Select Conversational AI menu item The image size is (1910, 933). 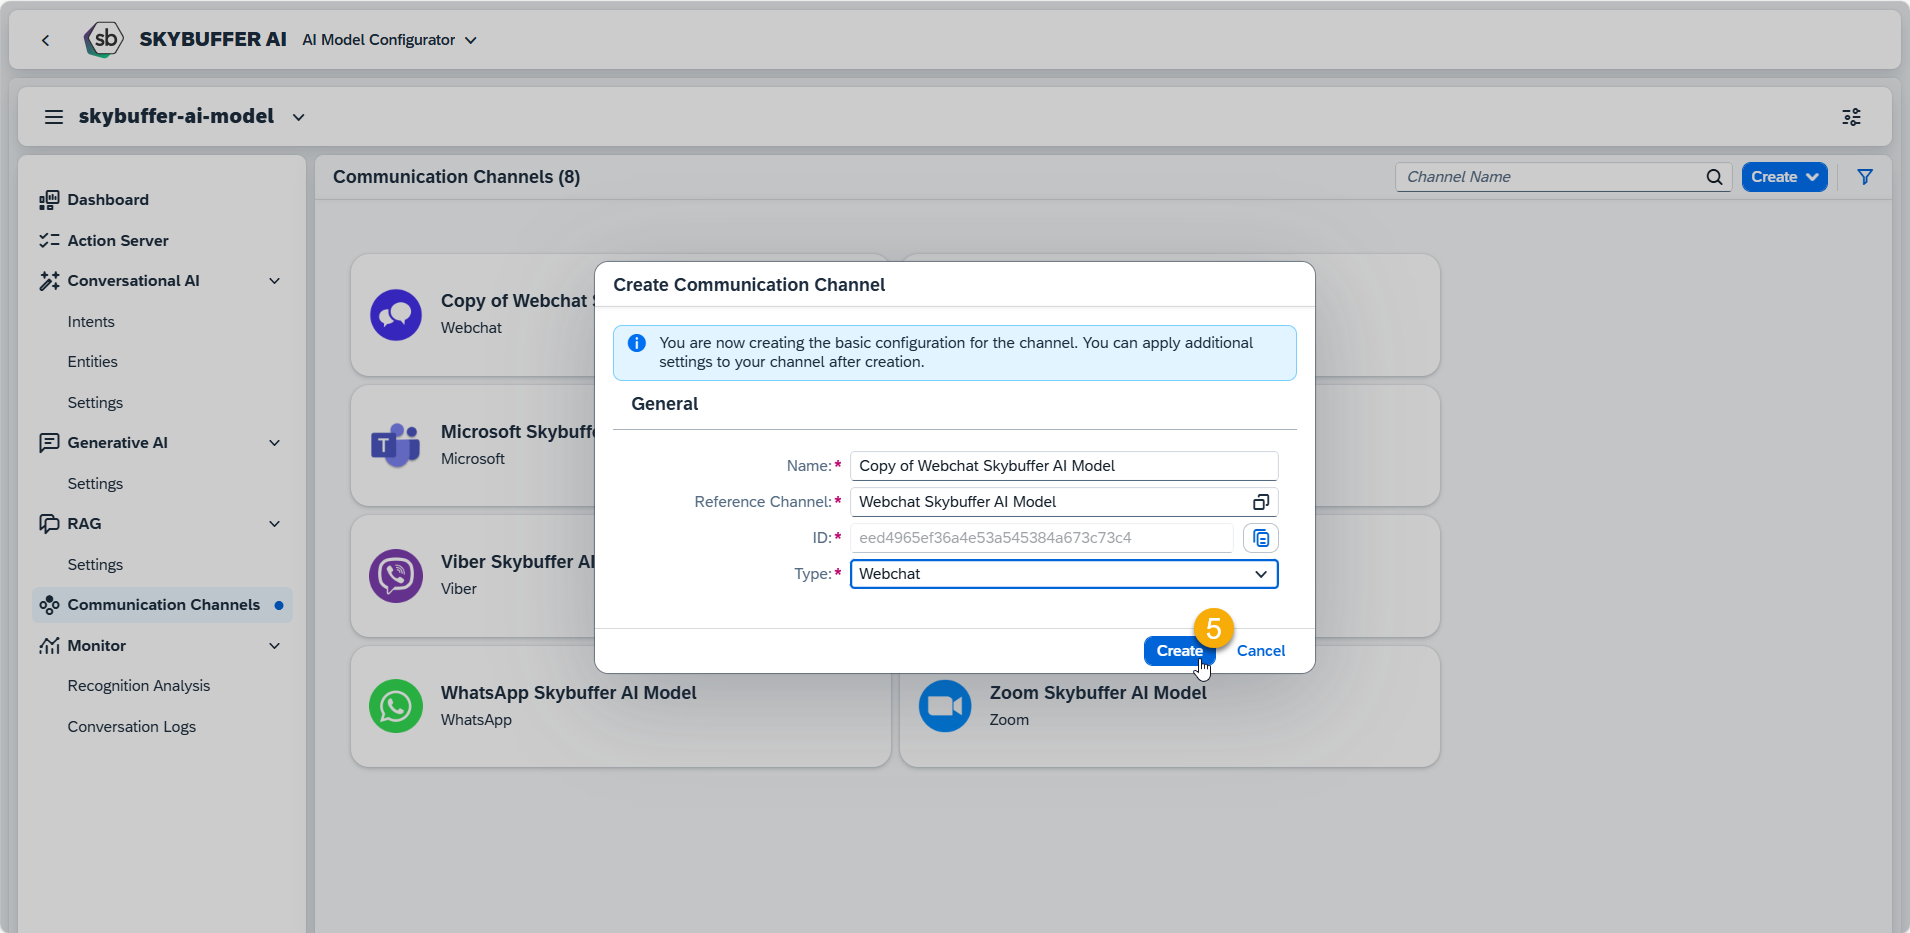(x=133, y=281)
